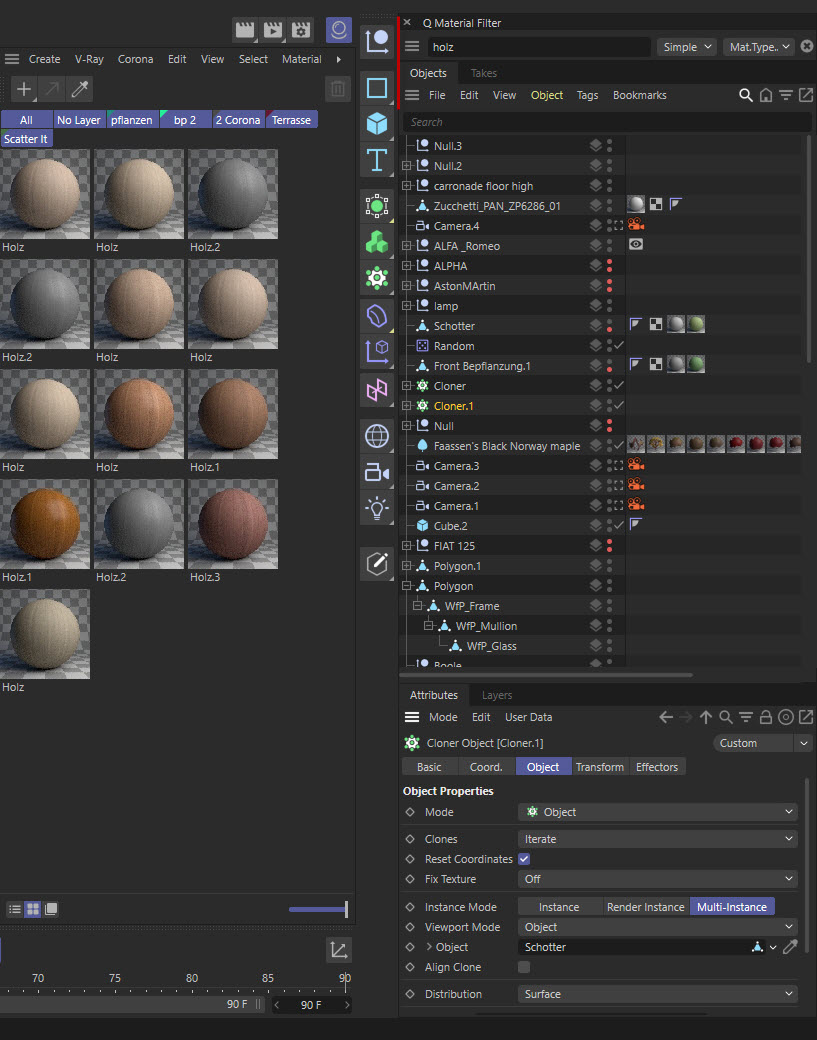Open the Tags menu in Objects manager
This screenshot has height=1040, width=817.
587,95
